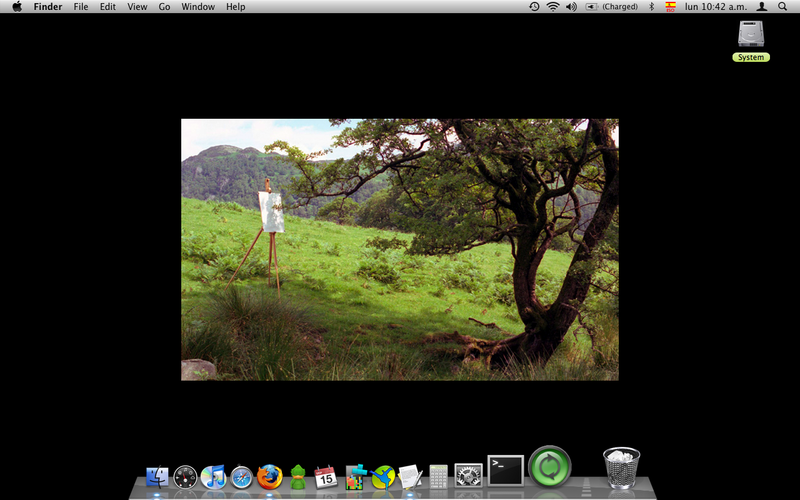Show the clock menu lun 10:42 a.m.
This screenshot has width=800, height=500.
[x=716, y=7]
